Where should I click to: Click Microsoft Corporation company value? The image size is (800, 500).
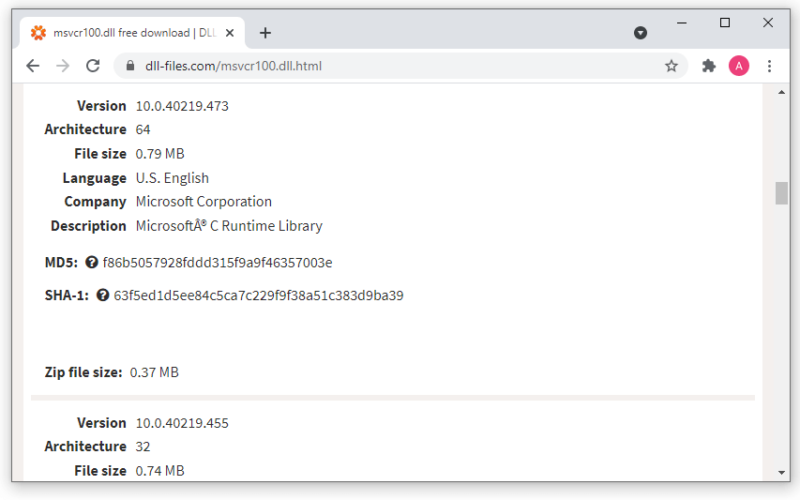(204, 202)
